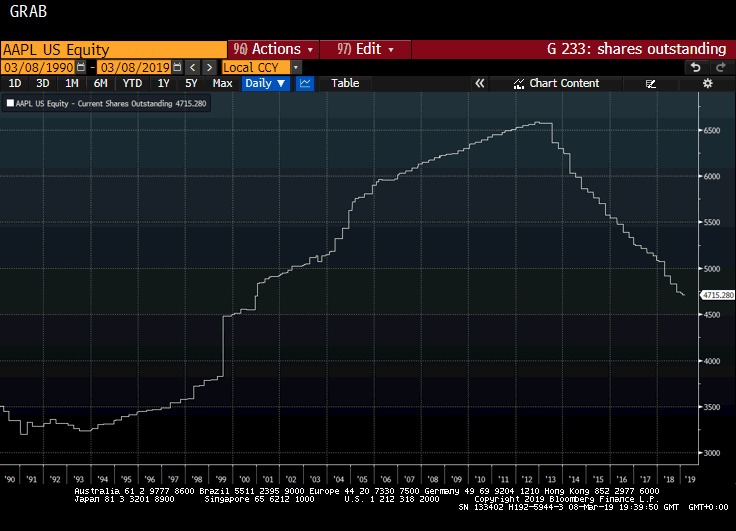The height and width of the screenshot is (531, 736).
Task: Select the 1Y range tab
Action: 163,84
